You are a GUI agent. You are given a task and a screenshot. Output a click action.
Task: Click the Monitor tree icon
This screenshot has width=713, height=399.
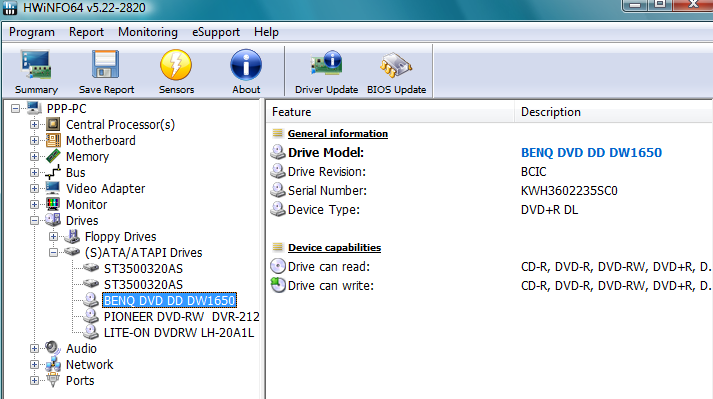(x=53, y=204)
